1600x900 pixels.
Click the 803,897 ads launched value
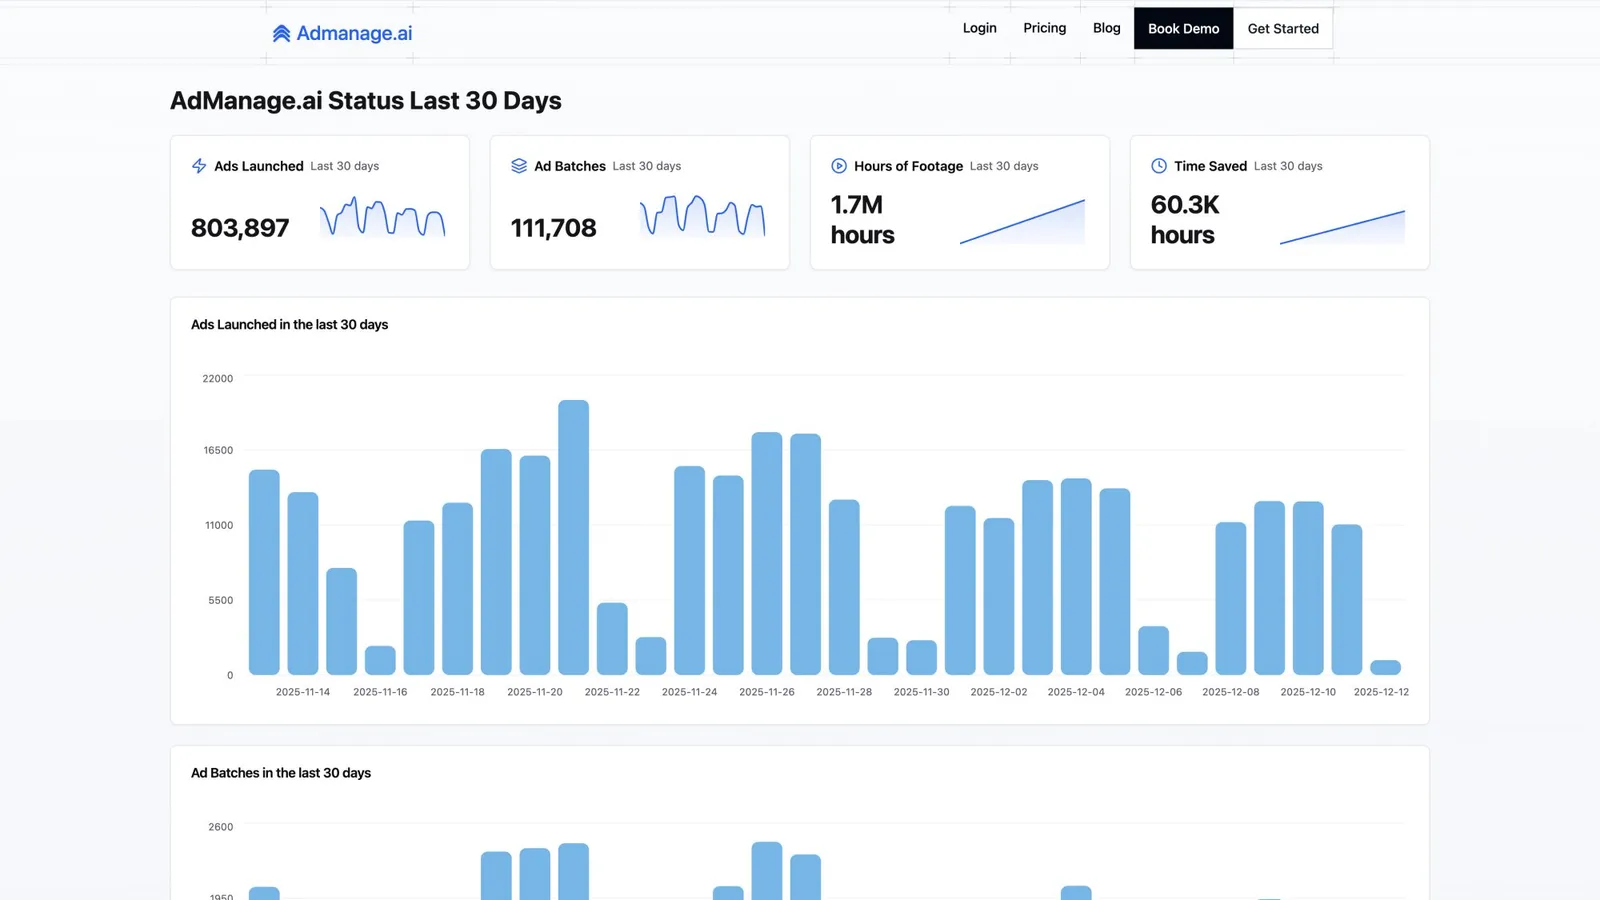click(x=240, y=228)
